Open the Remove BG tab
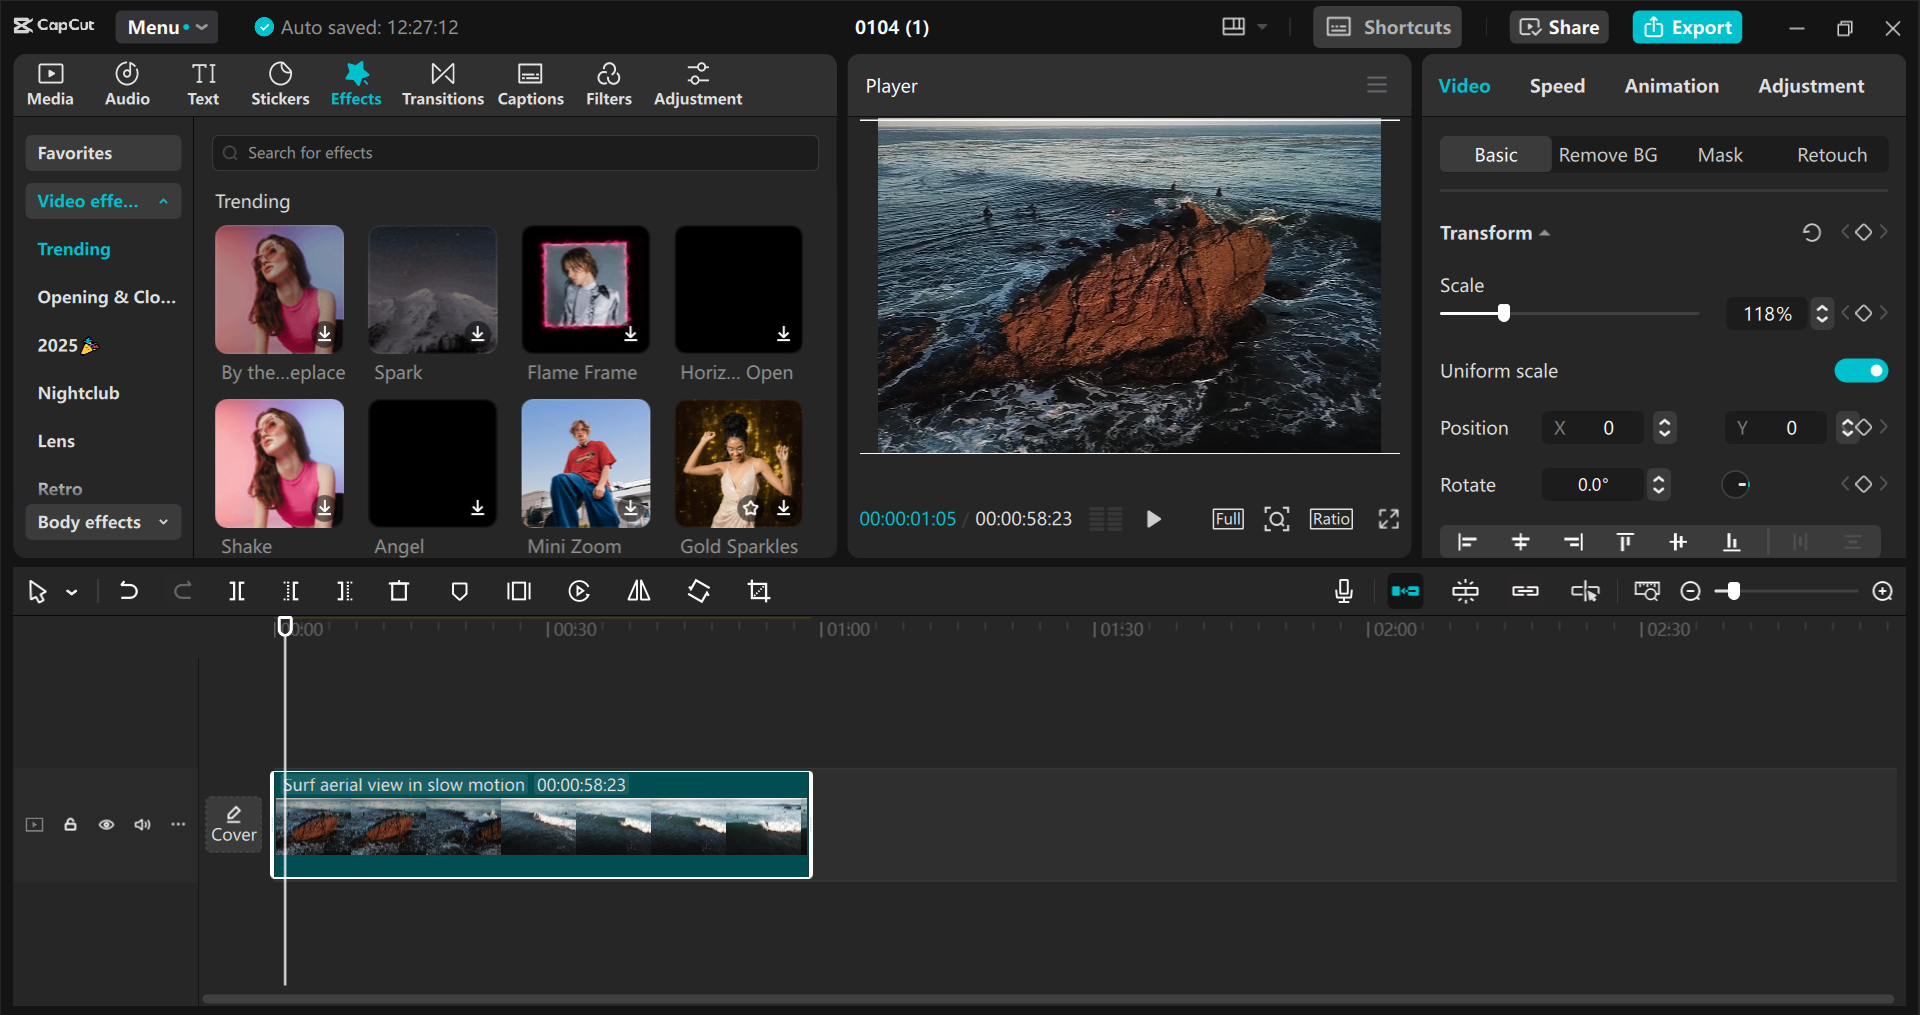This screenshot has width=1920, height=1015. pos(1608,154)
